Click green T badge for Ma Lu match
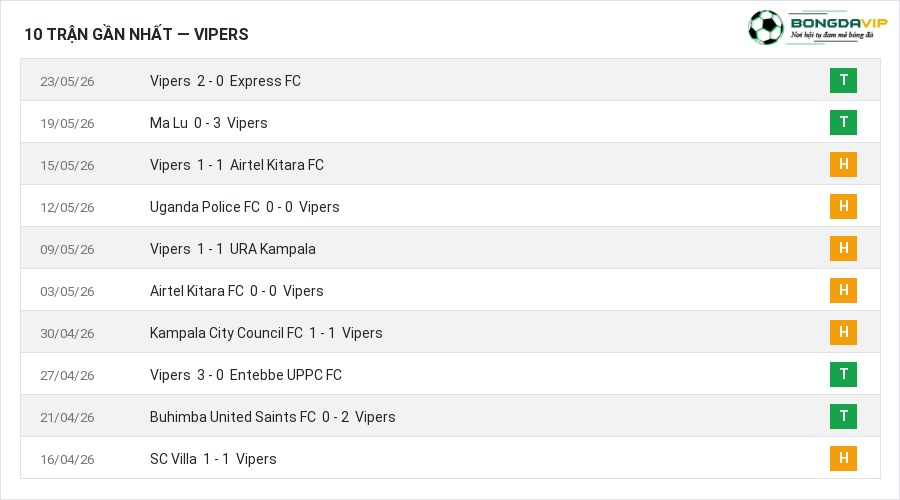The width and height of the screenshot is (900, 500). coord(843,122)
